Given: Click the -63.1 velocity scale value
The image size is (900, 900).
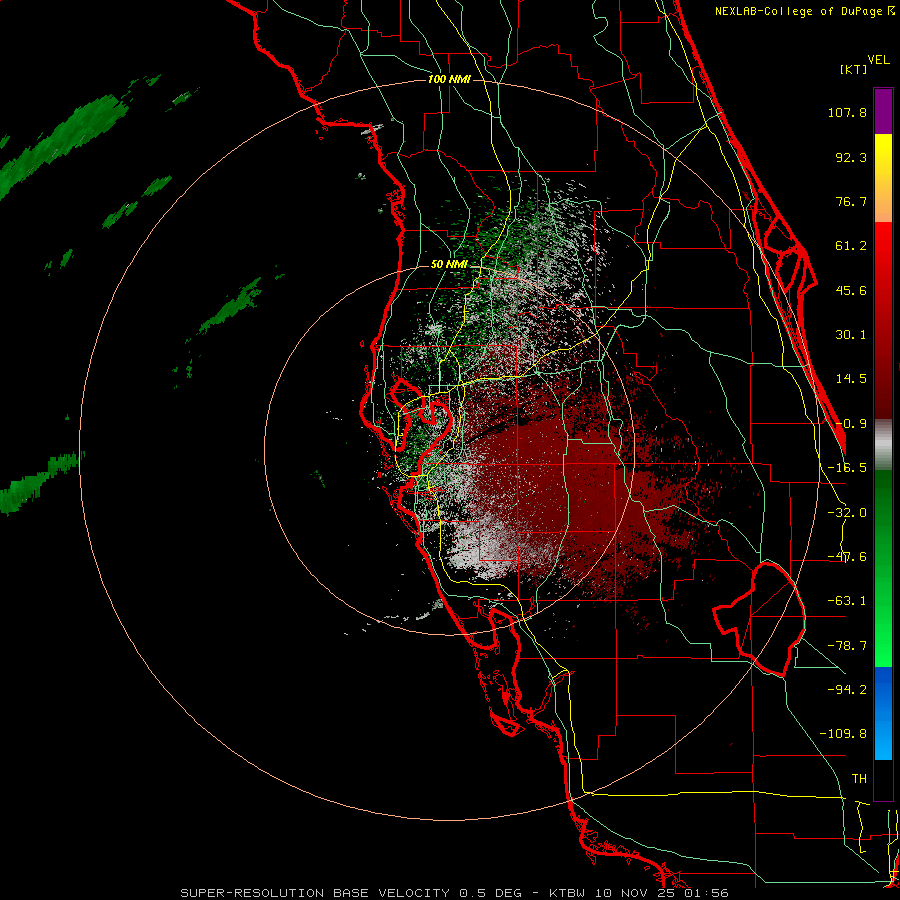Looking at the screenshot, I should 847,601.
